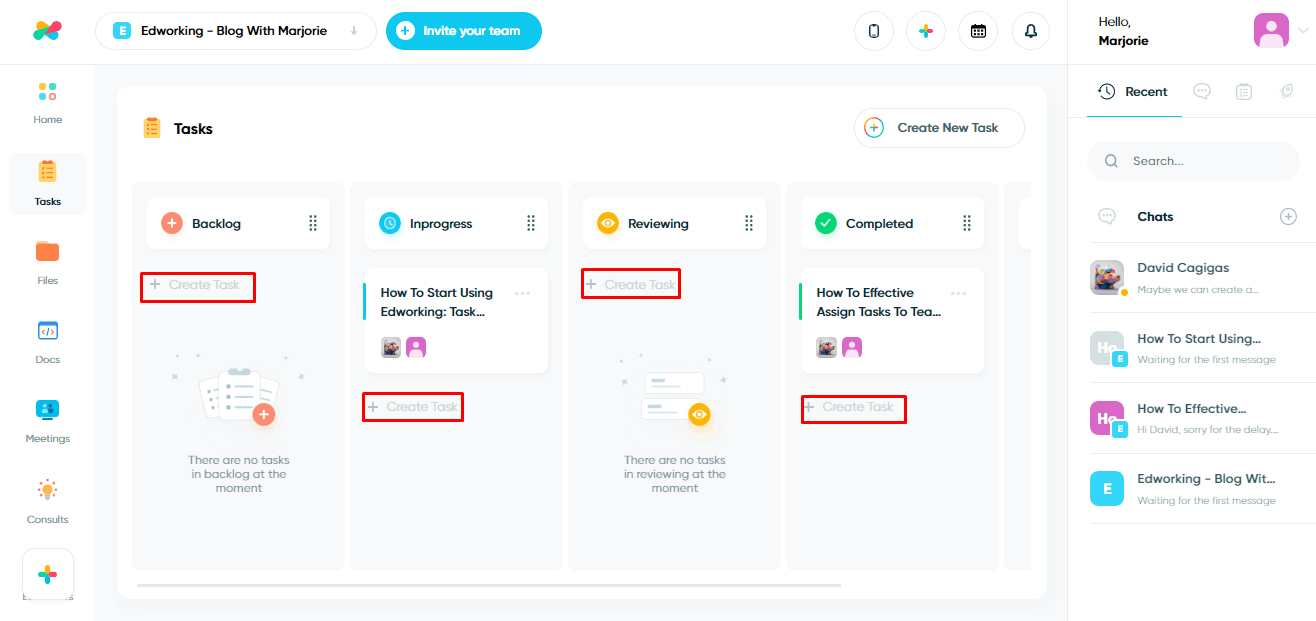Screen dimensions: 1316x621
Task: Switch to the task list tab in right panel
Action: click(1244, 91)
